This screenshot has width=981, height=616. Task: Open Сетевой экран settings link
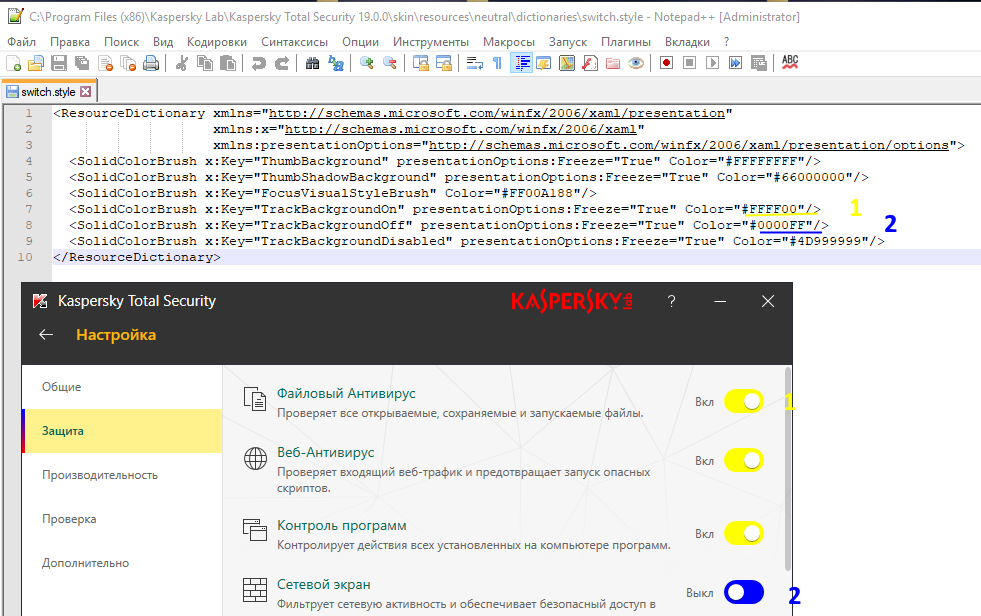[x=323, y=584]
